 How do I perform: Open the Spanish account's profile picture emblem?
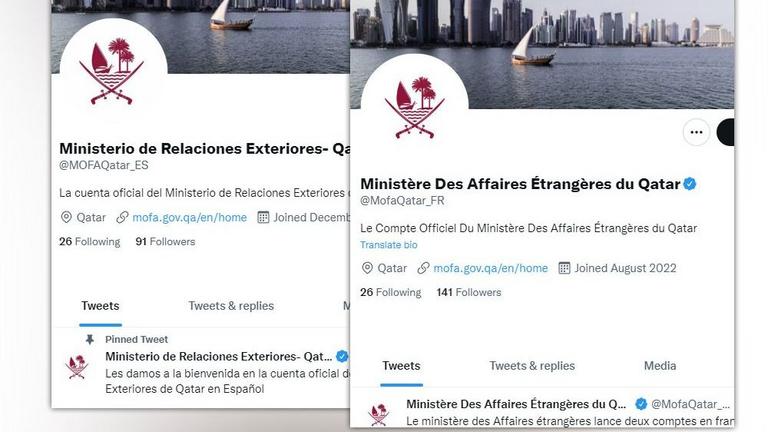(x=113, y=71)
